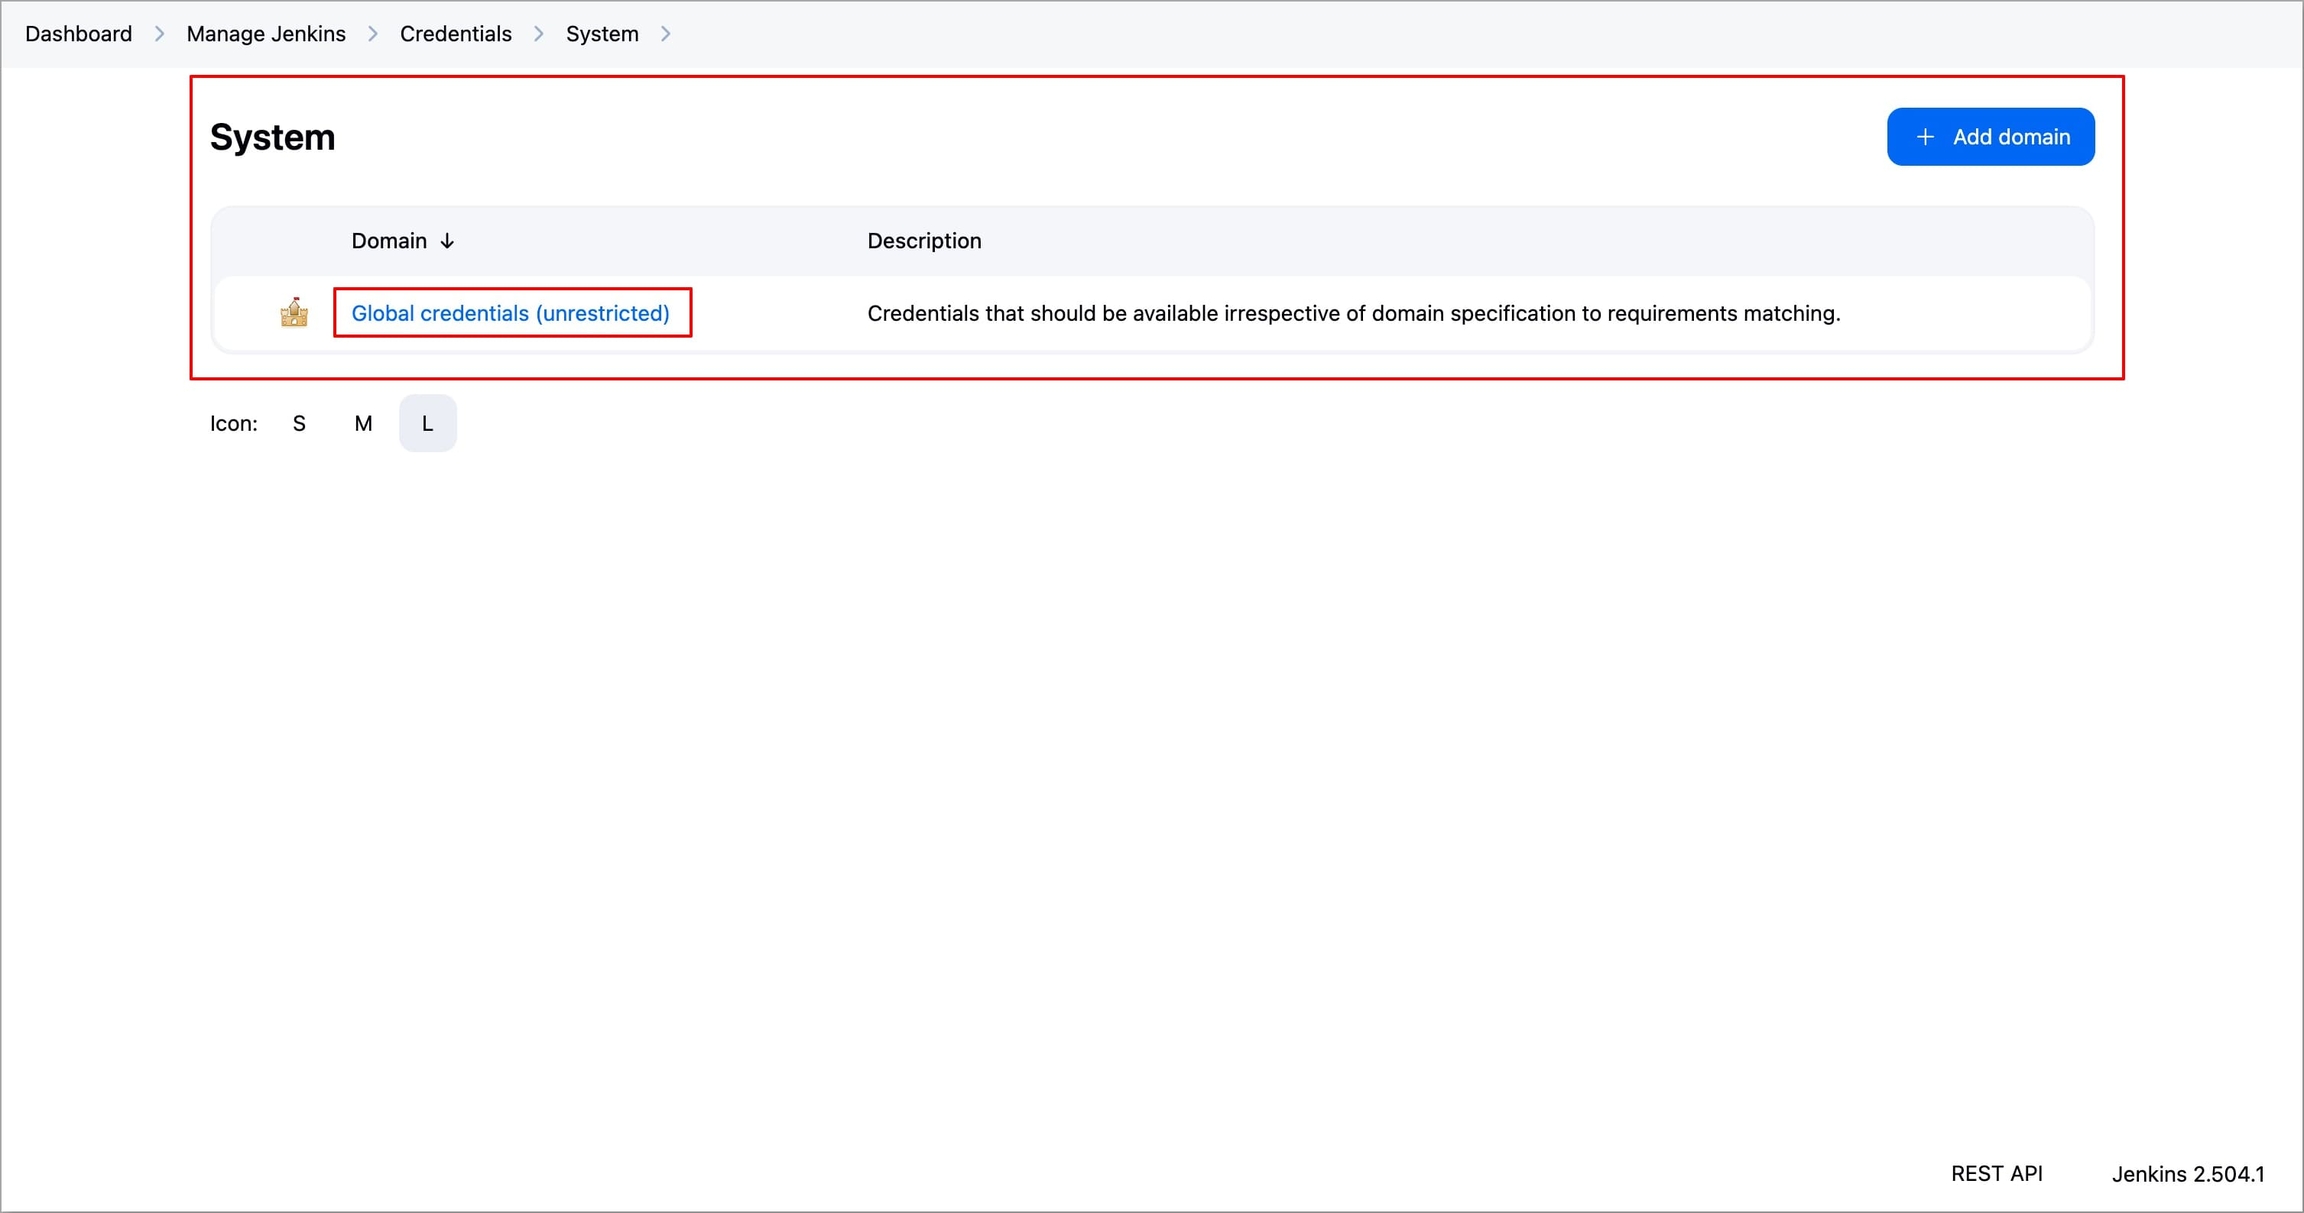This screenshot has width=2304, height=1213.
Task: Navigate to Credentials breadcrumb
Action: (455, 34)
